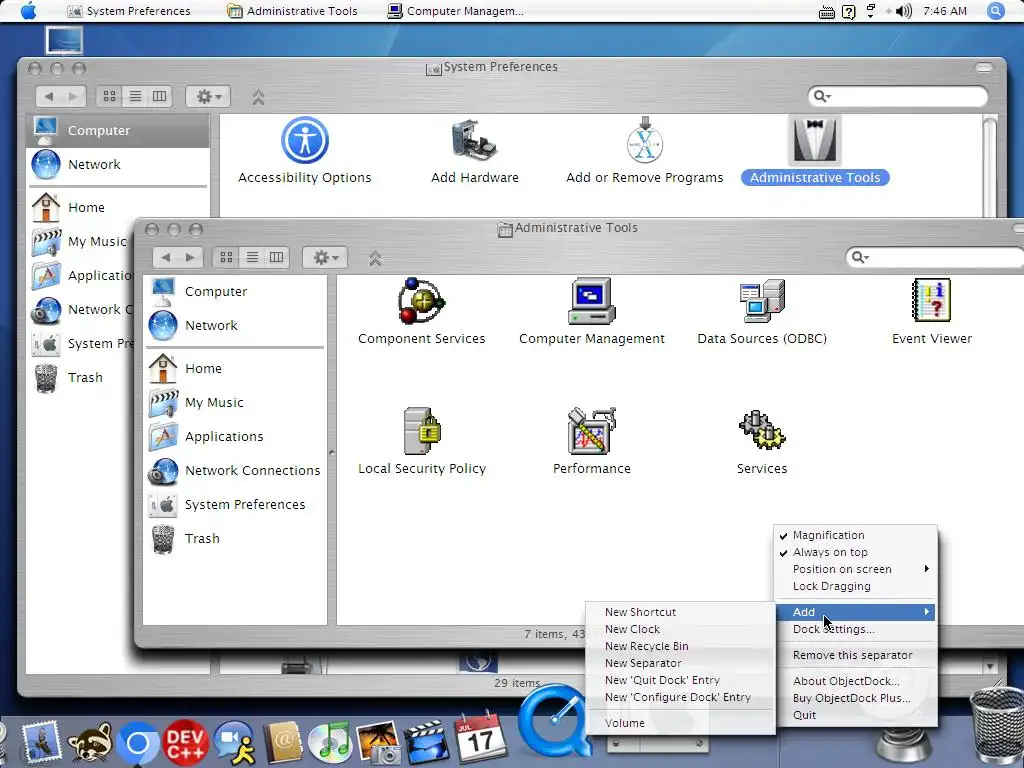
Task: Click blue ring browser icon in dock
Action: 138,743
